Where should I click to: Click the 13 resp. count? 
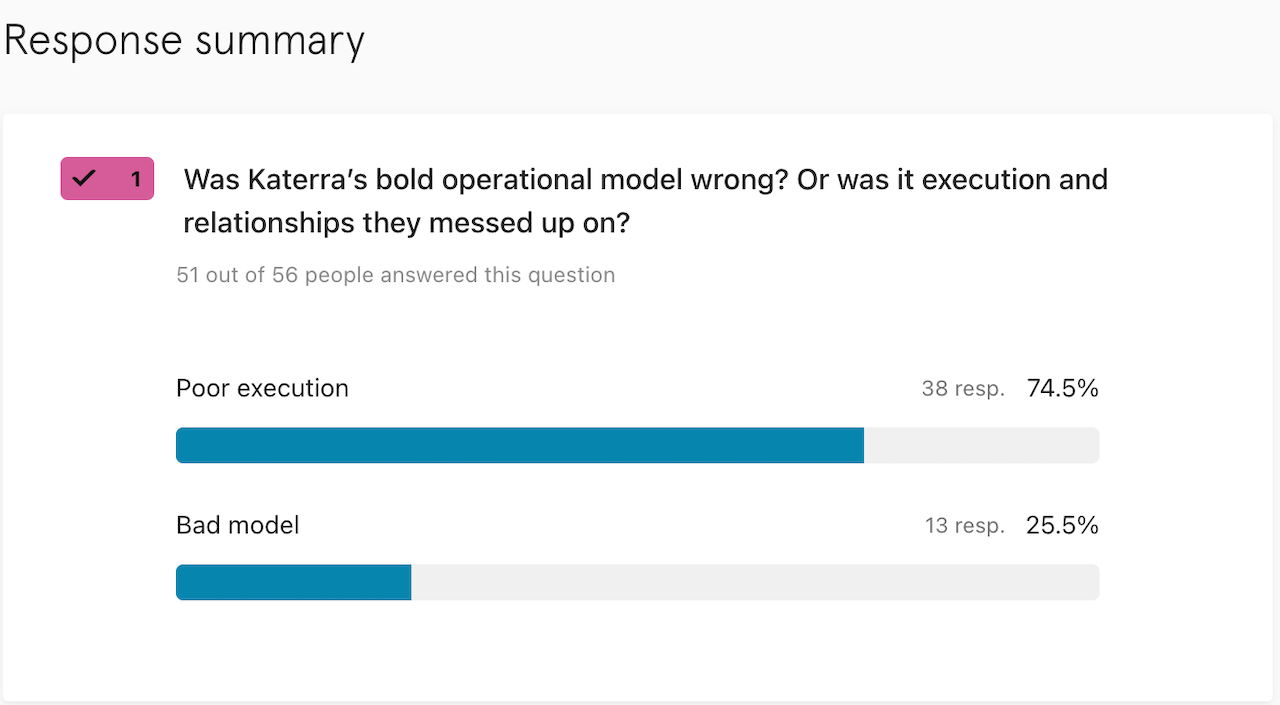[965, 526]
